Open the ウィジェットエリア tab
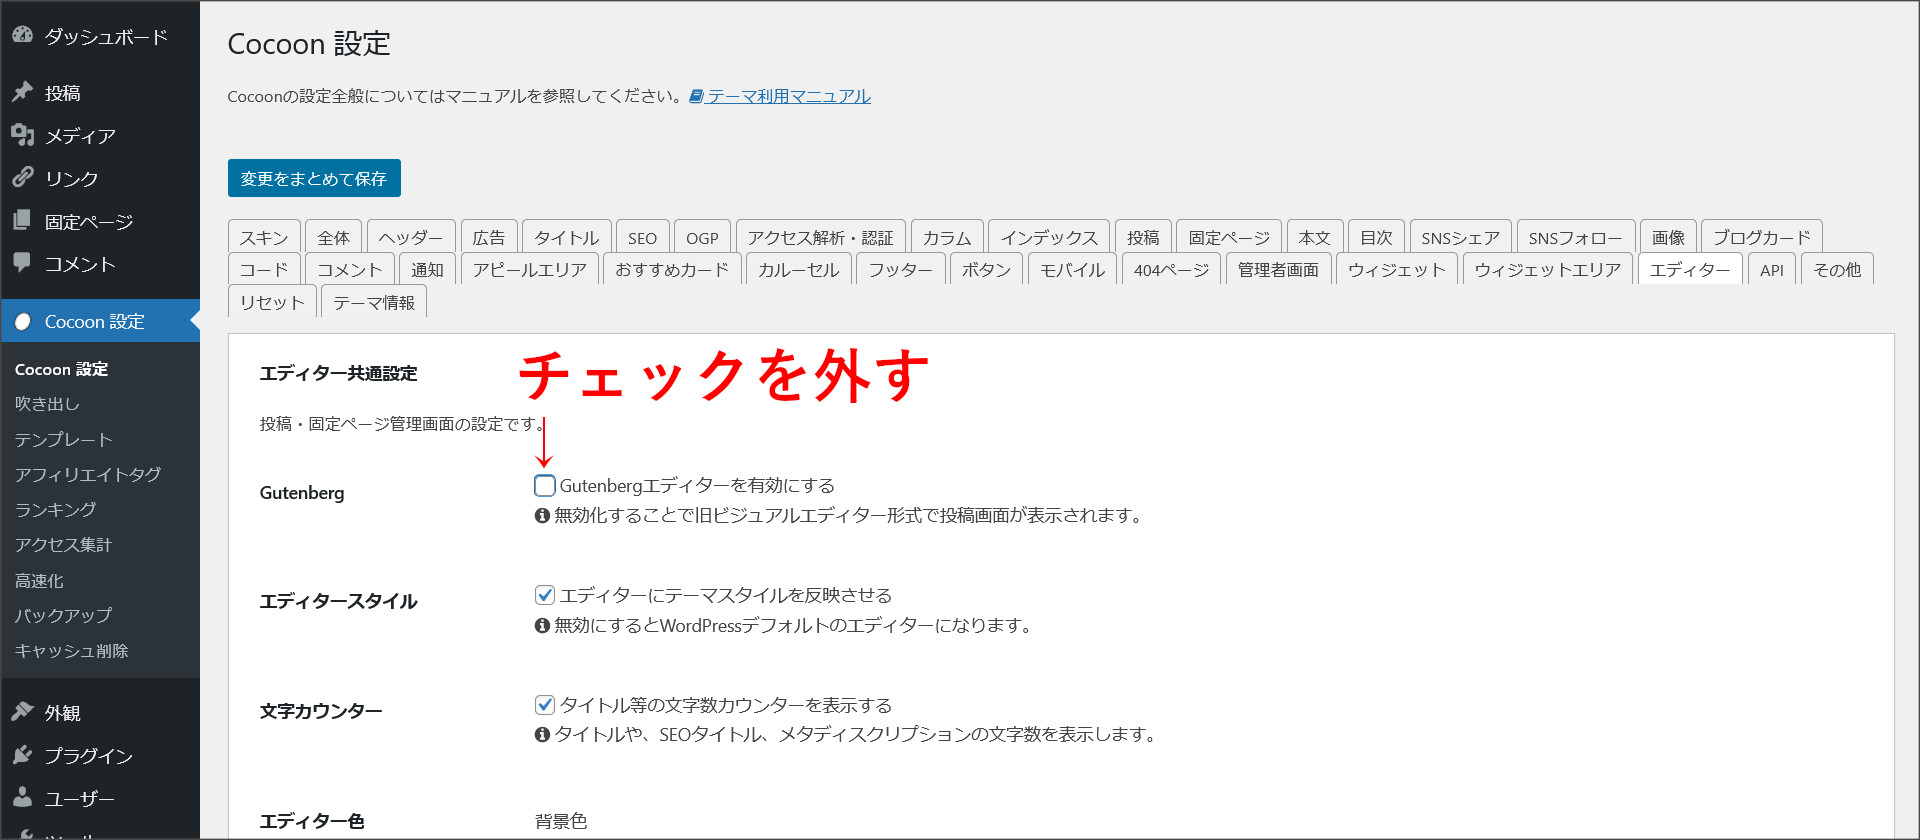Viewport: 1920px width, 840px height. tap(1548, 269)
